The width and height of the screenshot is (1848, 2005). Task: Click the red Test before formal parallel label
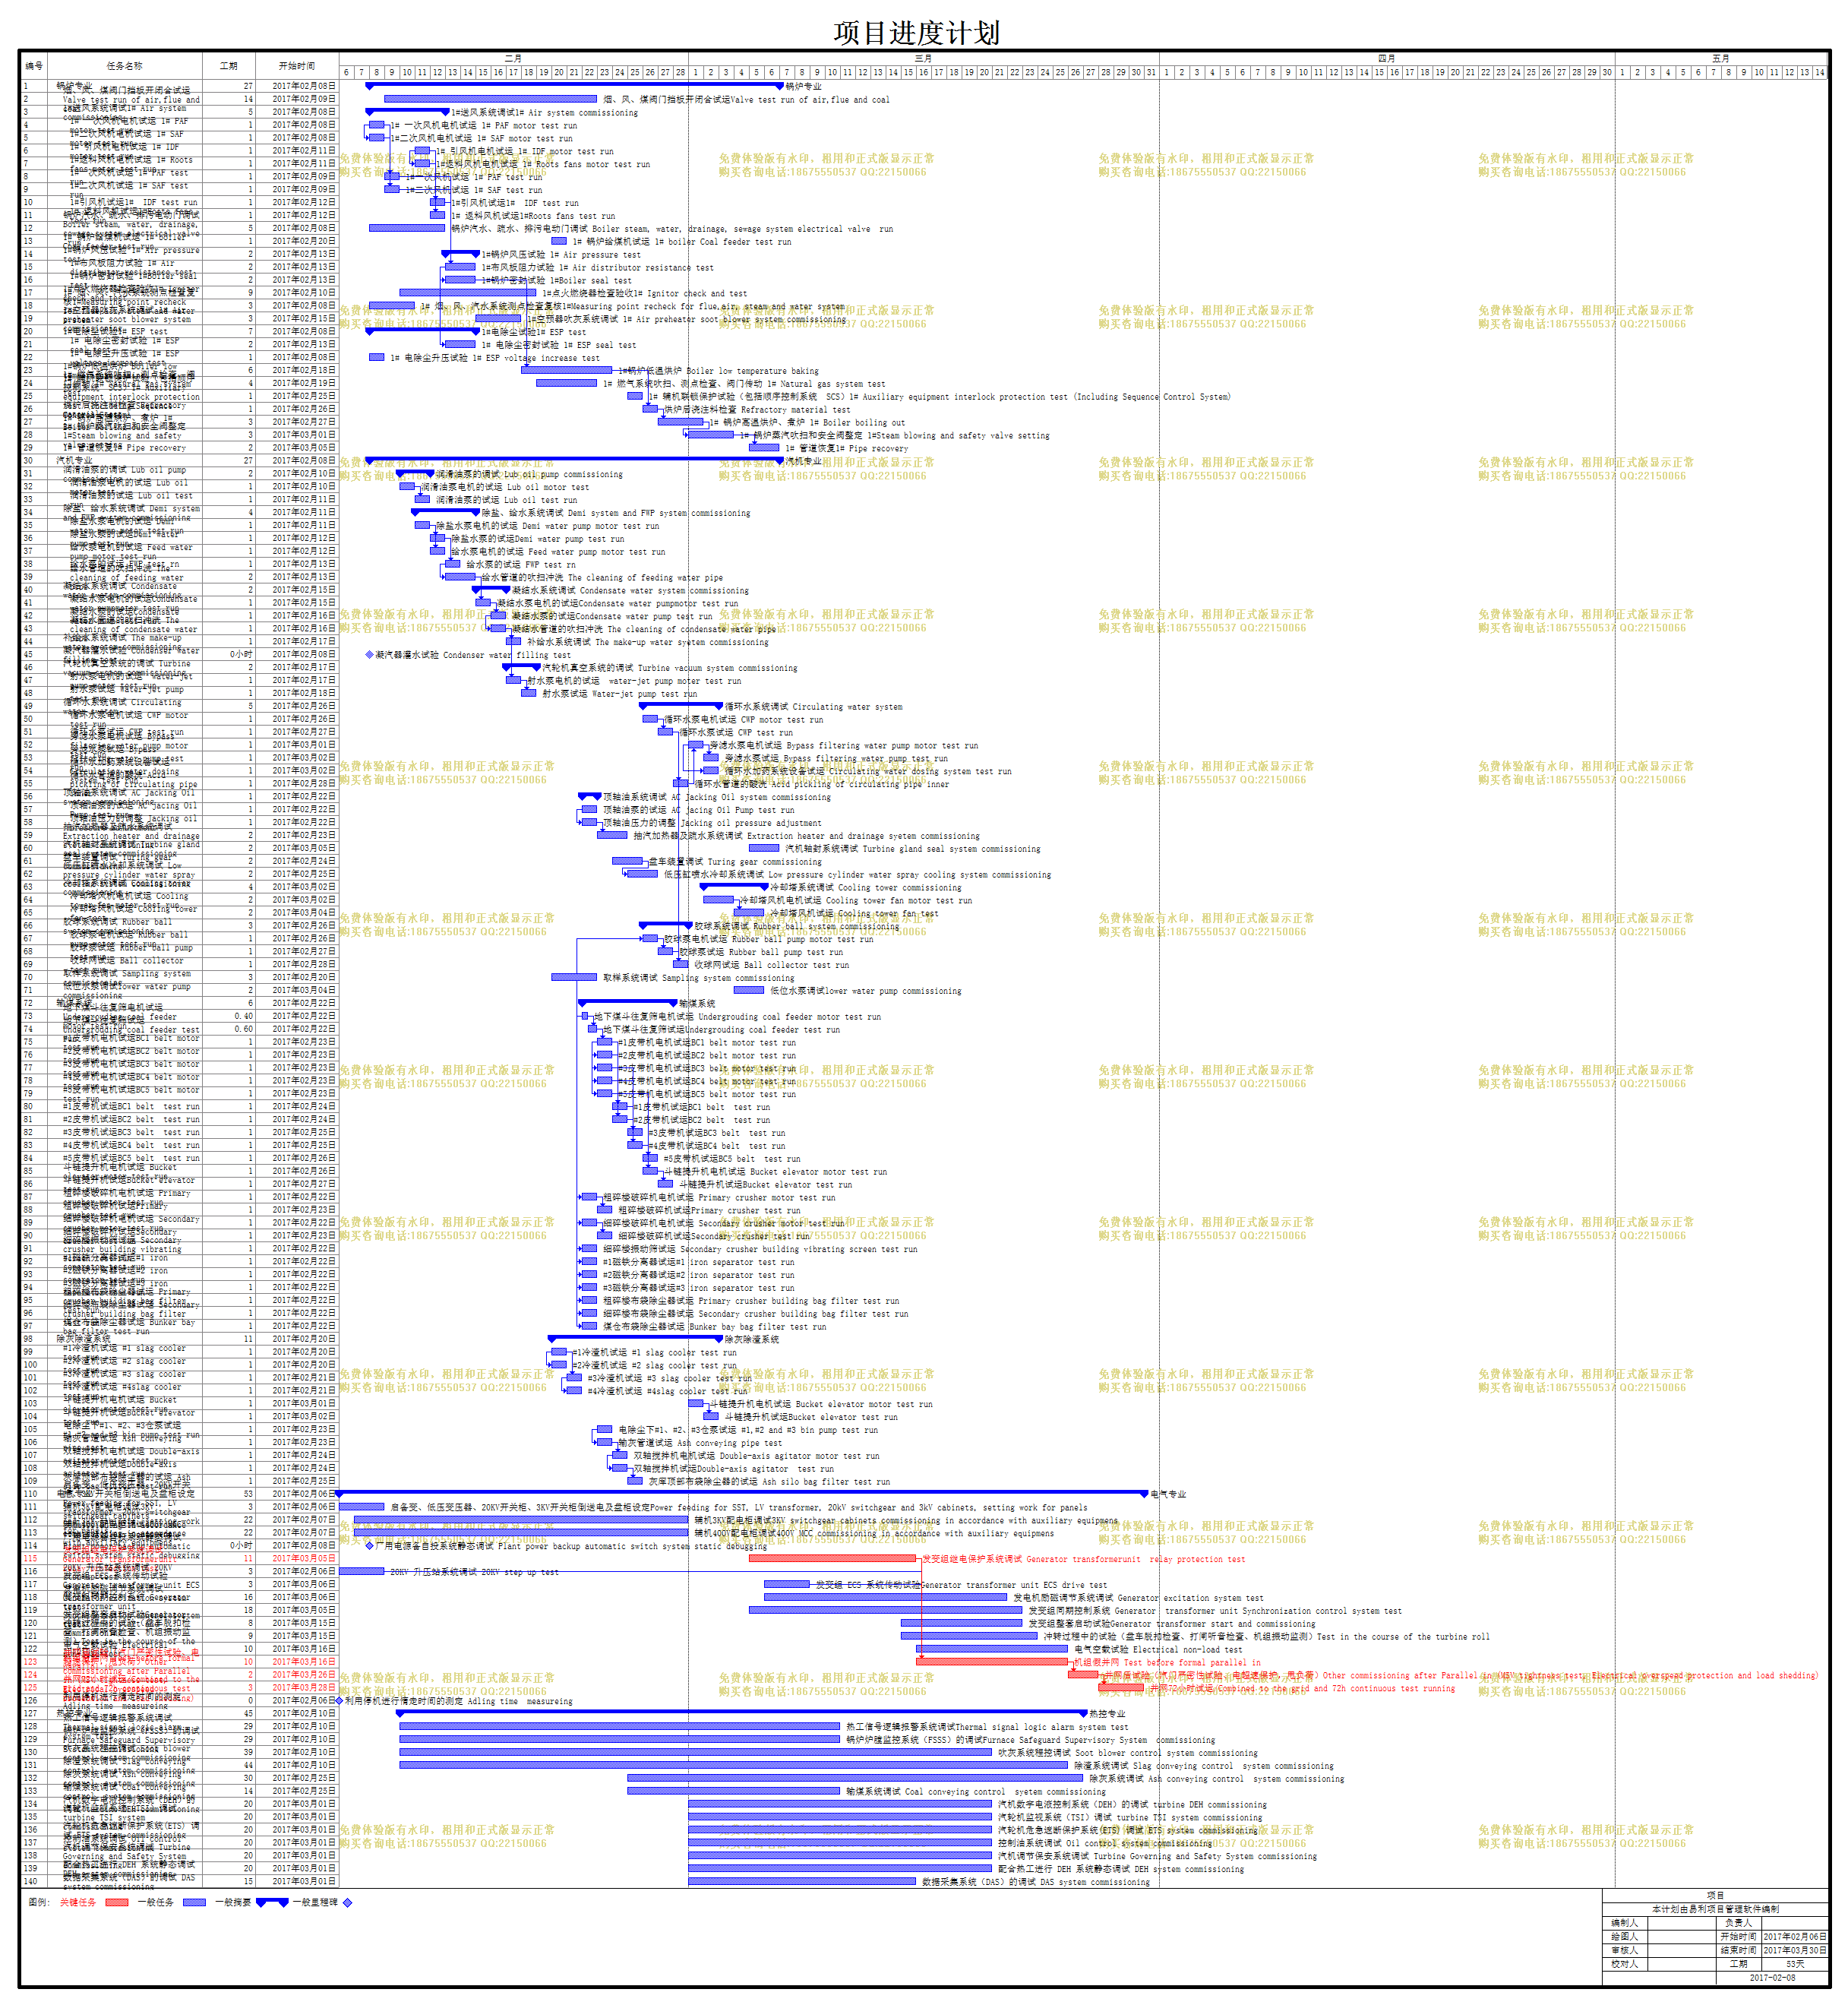click(x=1167, y=1662)
